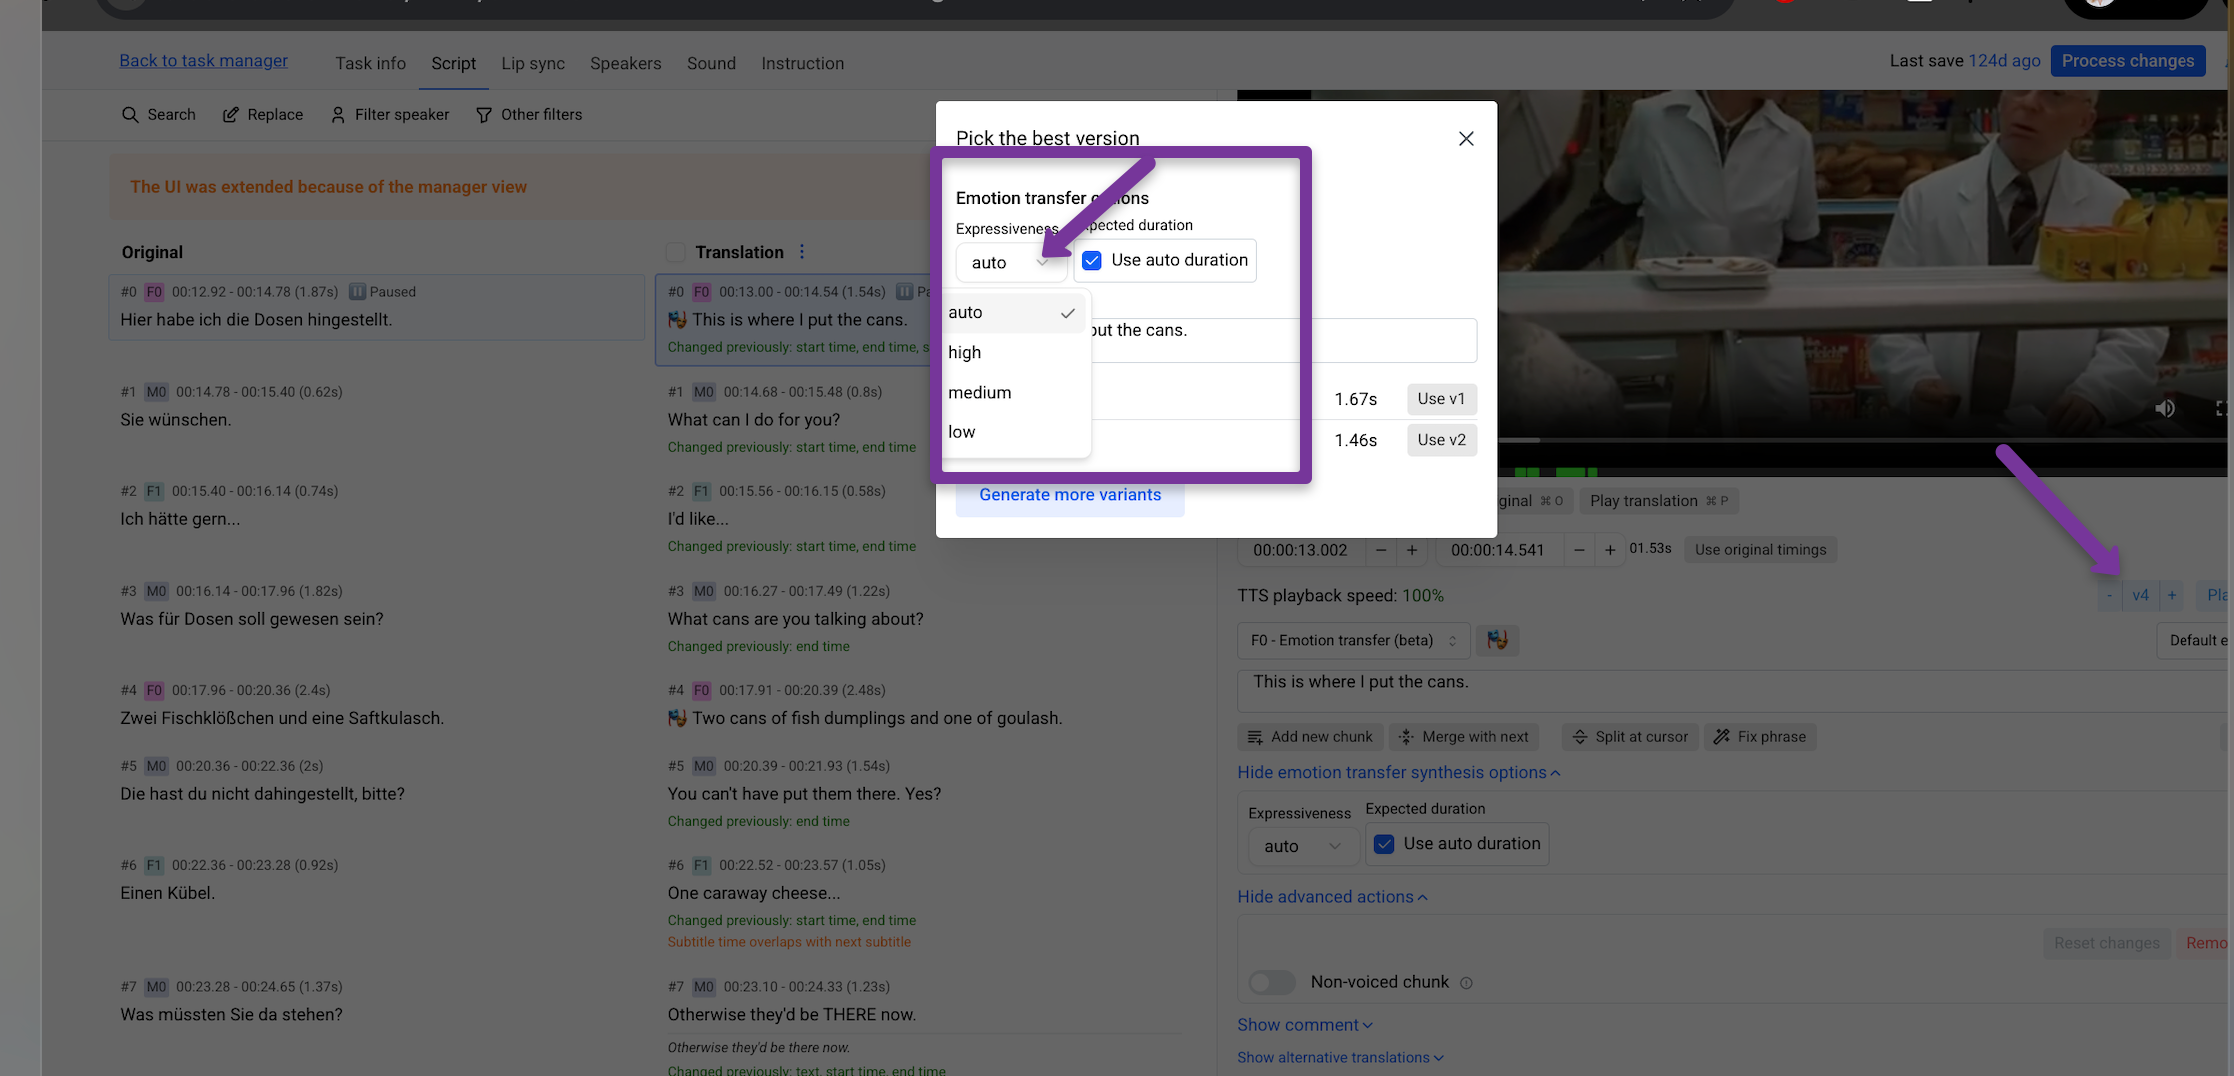
Task: Switch to the Script tab
Action: coord(454,63)
